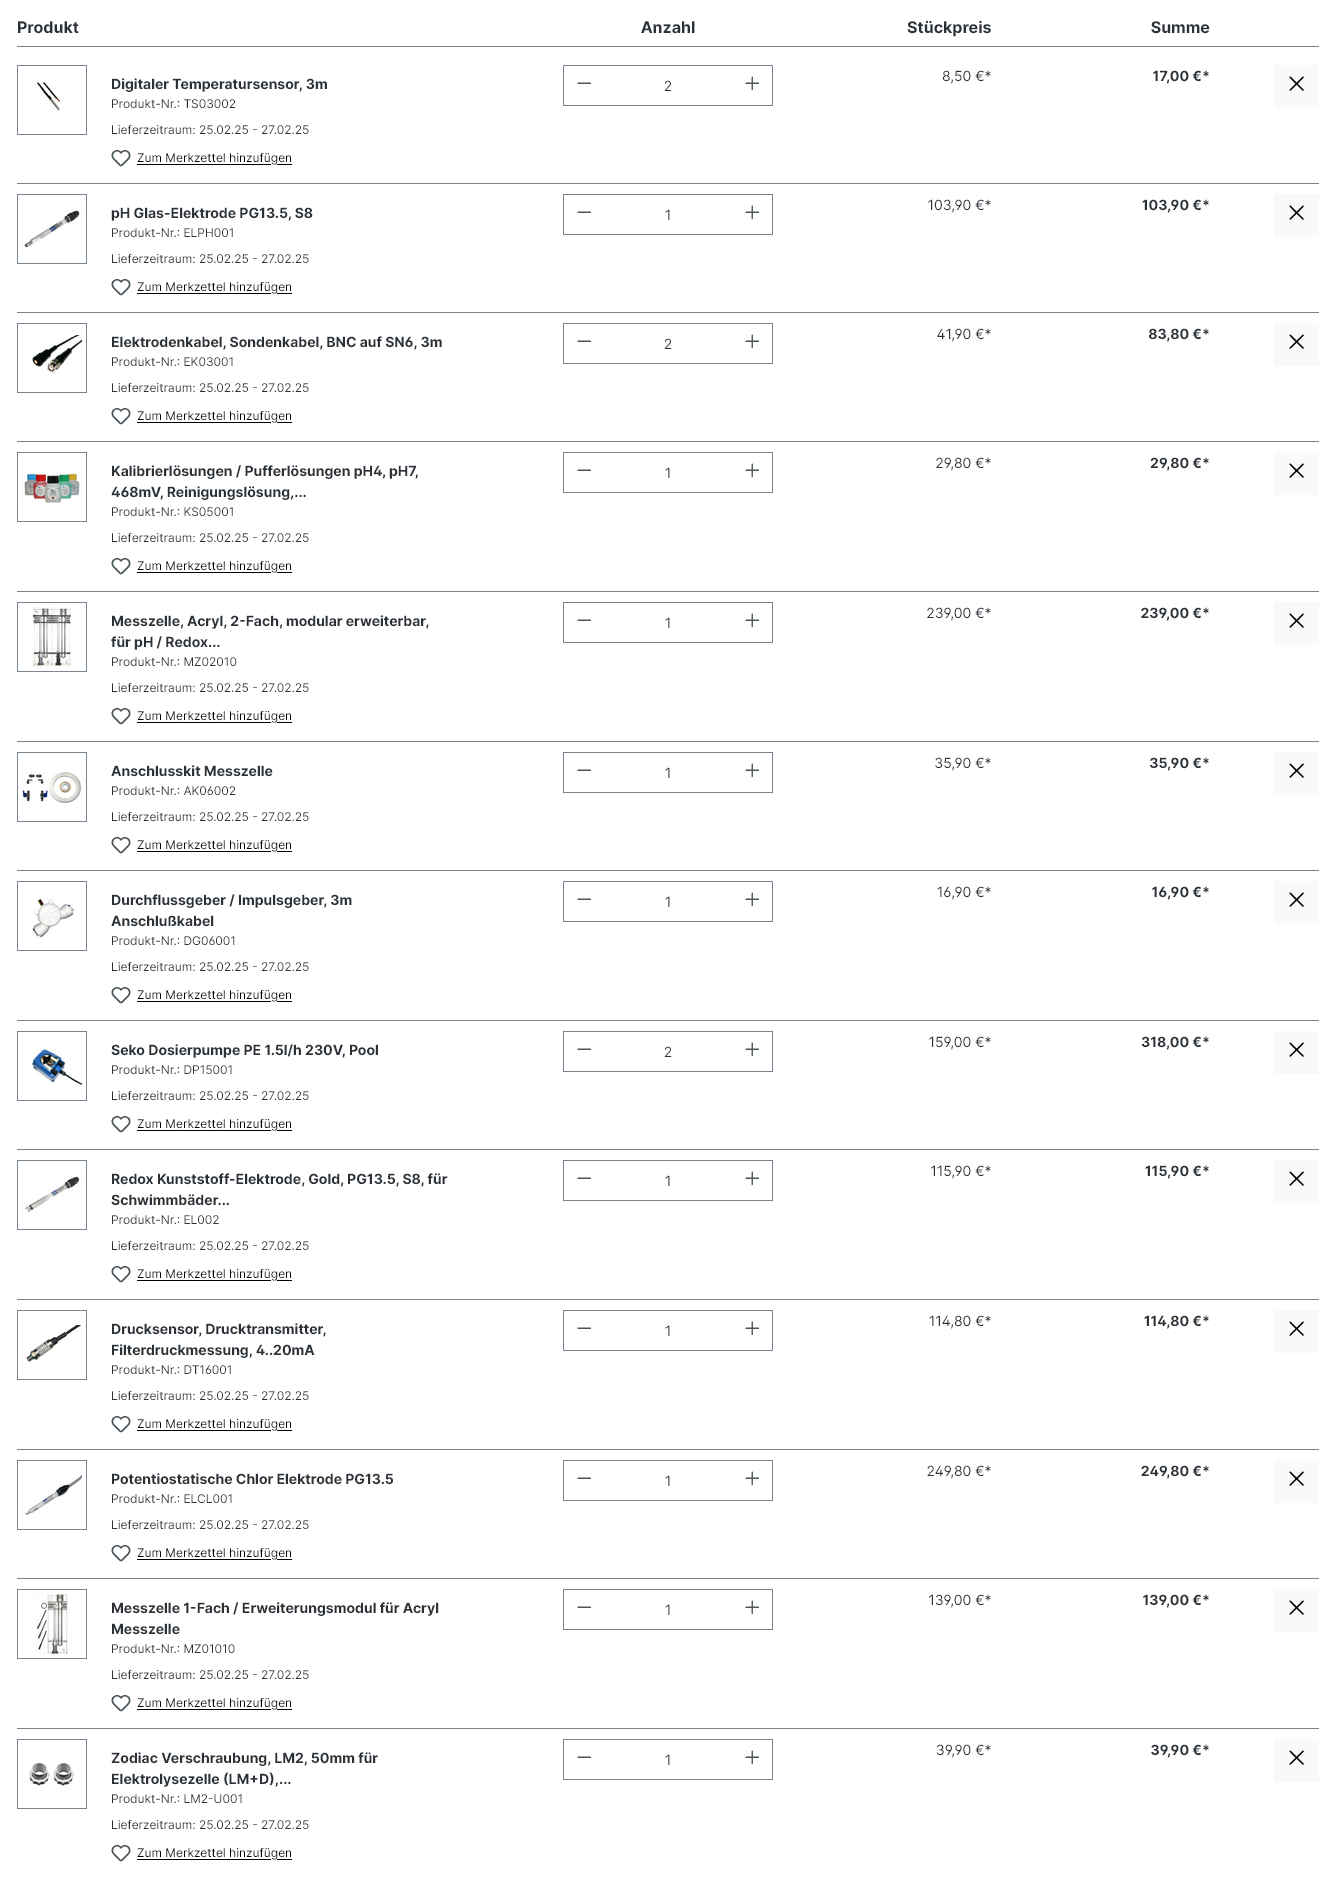Add Messzelle 1-Fach to Merkzettel link
This screenshot has height=1889, width=1341.
click(214, 1703)
